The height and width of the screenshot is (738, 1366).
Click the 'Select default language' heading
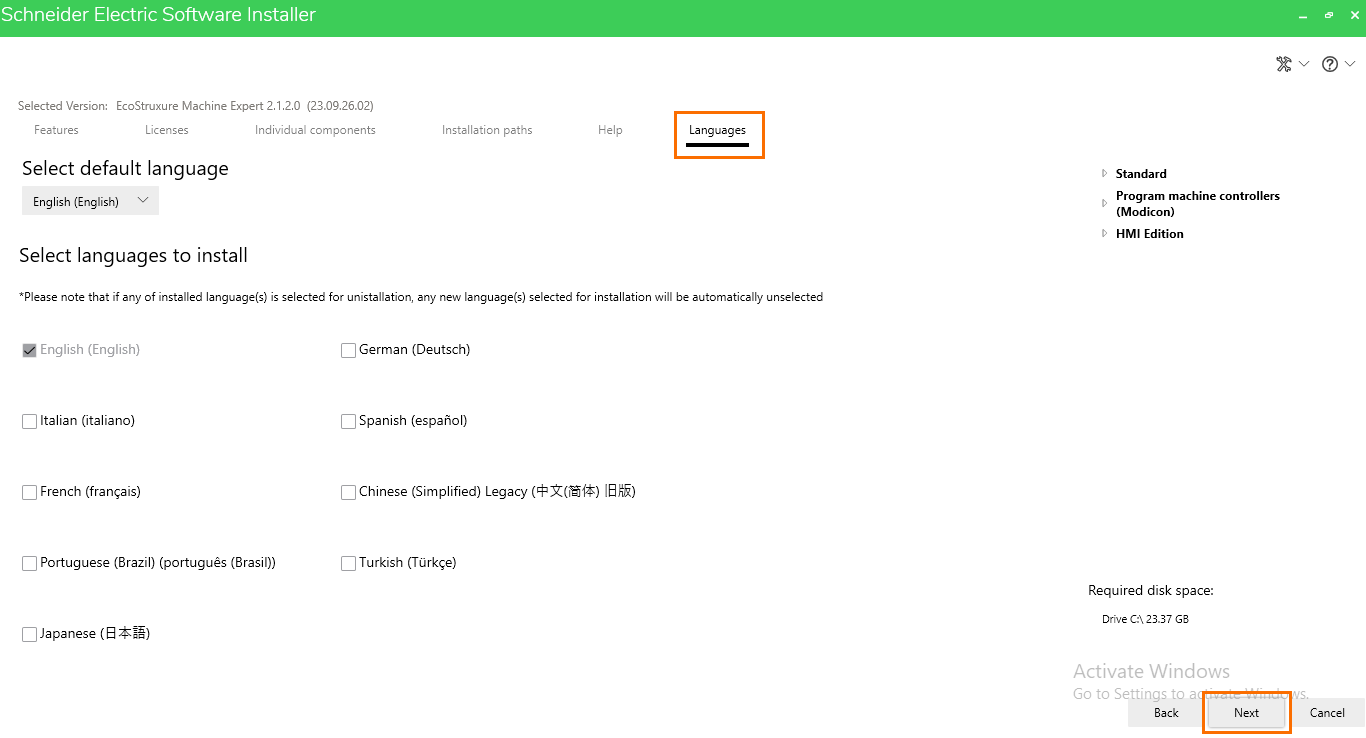pyautogui.click(x=125, y=169)
